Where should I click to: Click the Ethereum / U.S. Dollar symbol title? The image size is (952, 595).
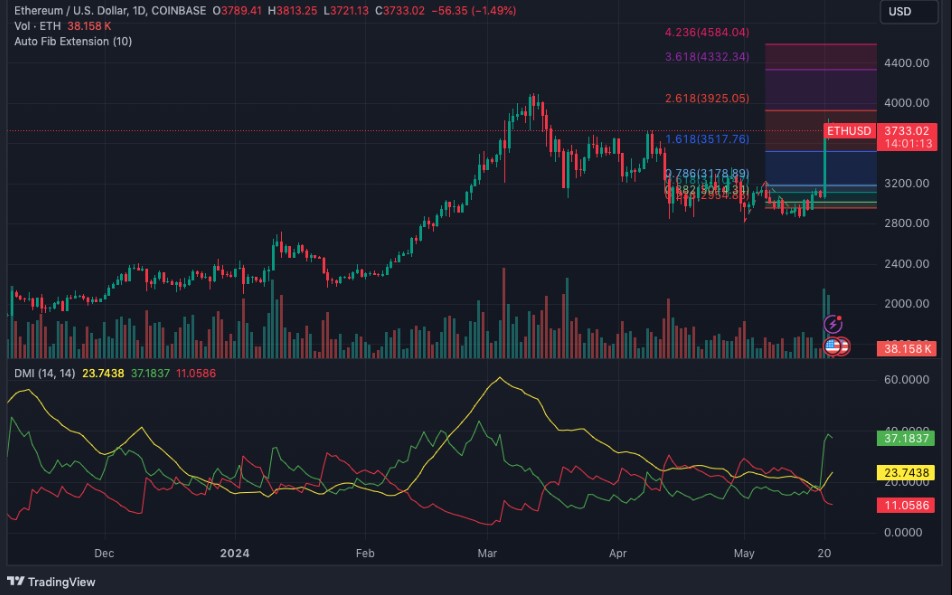point(110,11)
